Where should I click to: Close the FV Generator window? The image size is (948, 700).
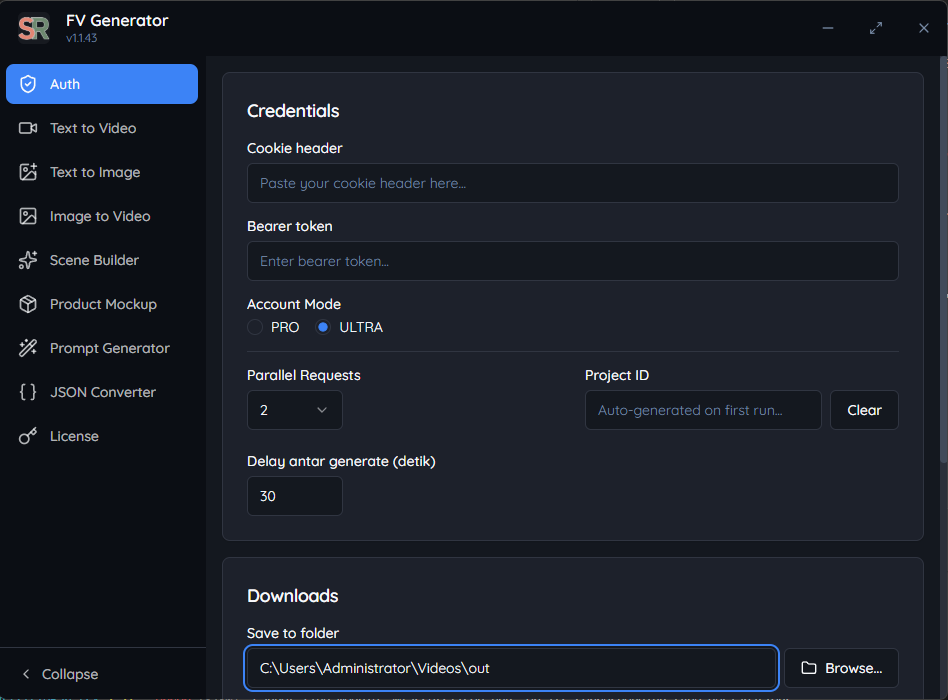(x=923, y=28)
